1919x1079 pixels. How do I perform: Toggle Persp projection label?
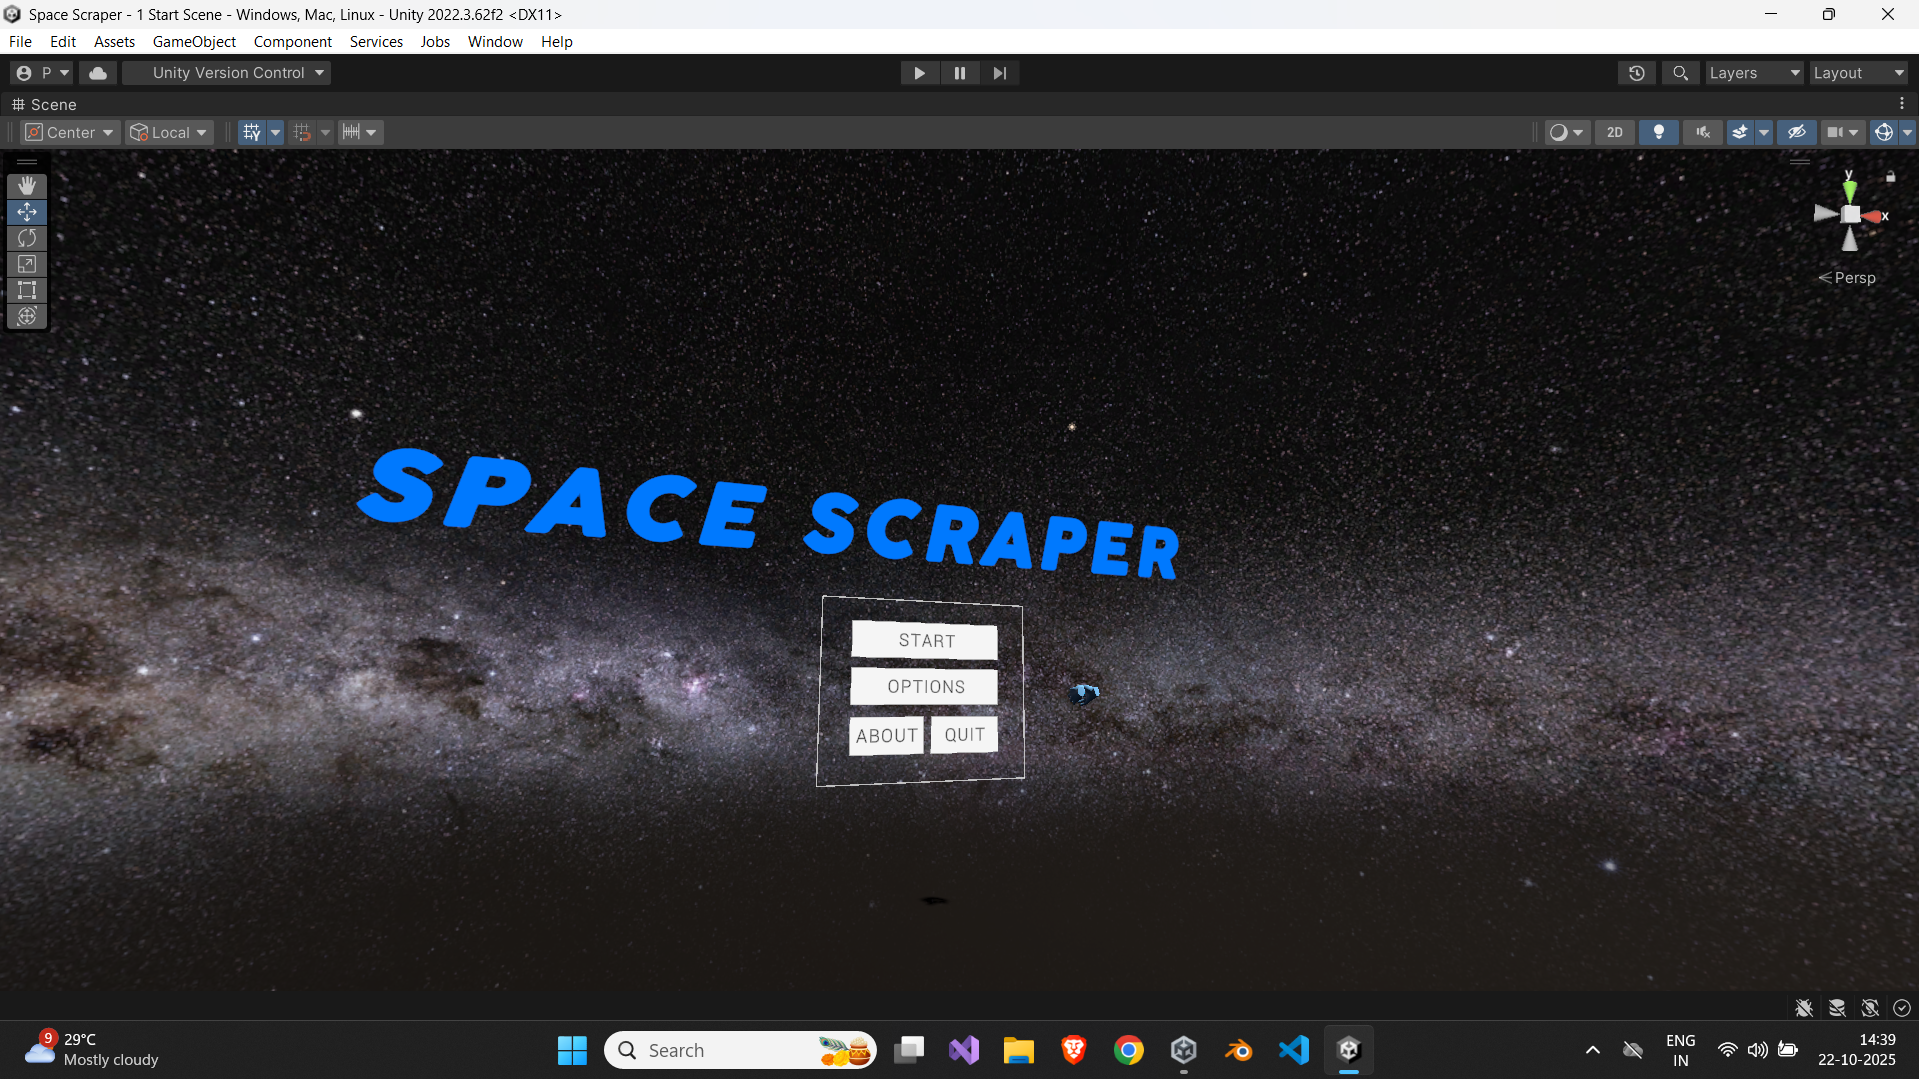tap(1847, 278)
